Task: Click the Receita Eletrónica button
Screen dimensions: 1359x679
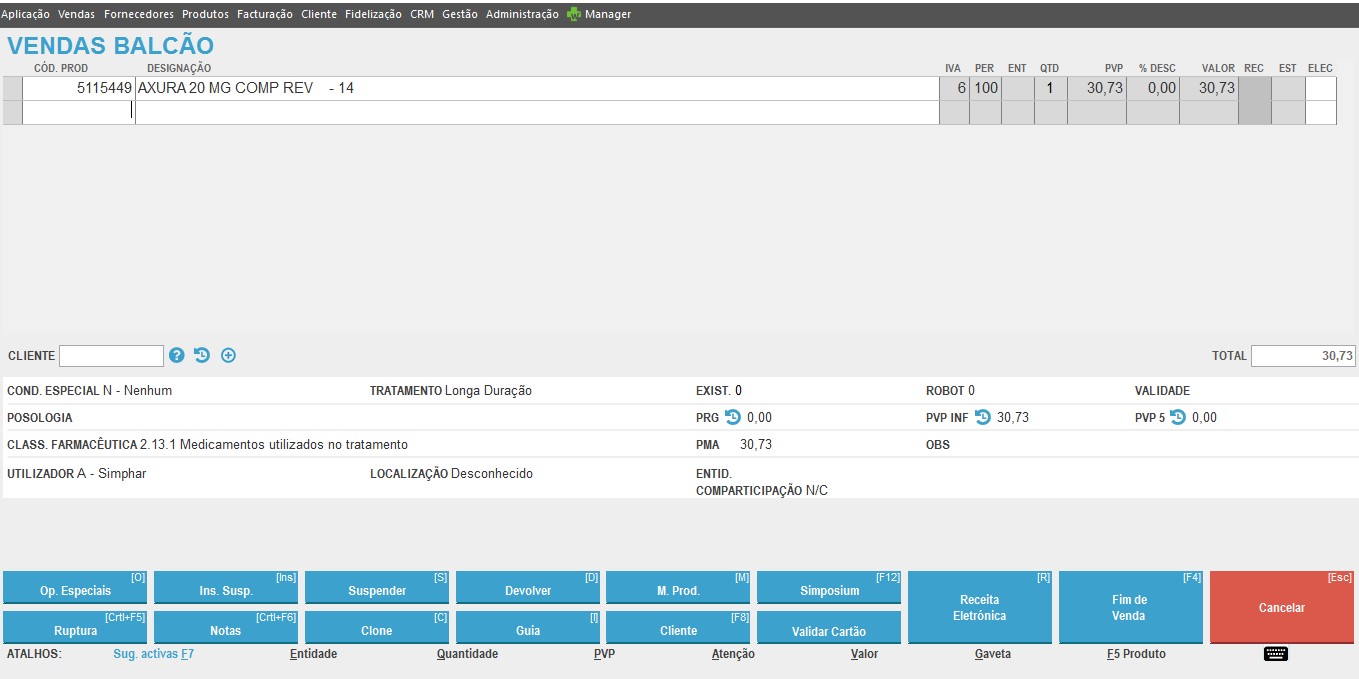Action: click(979, 607)
